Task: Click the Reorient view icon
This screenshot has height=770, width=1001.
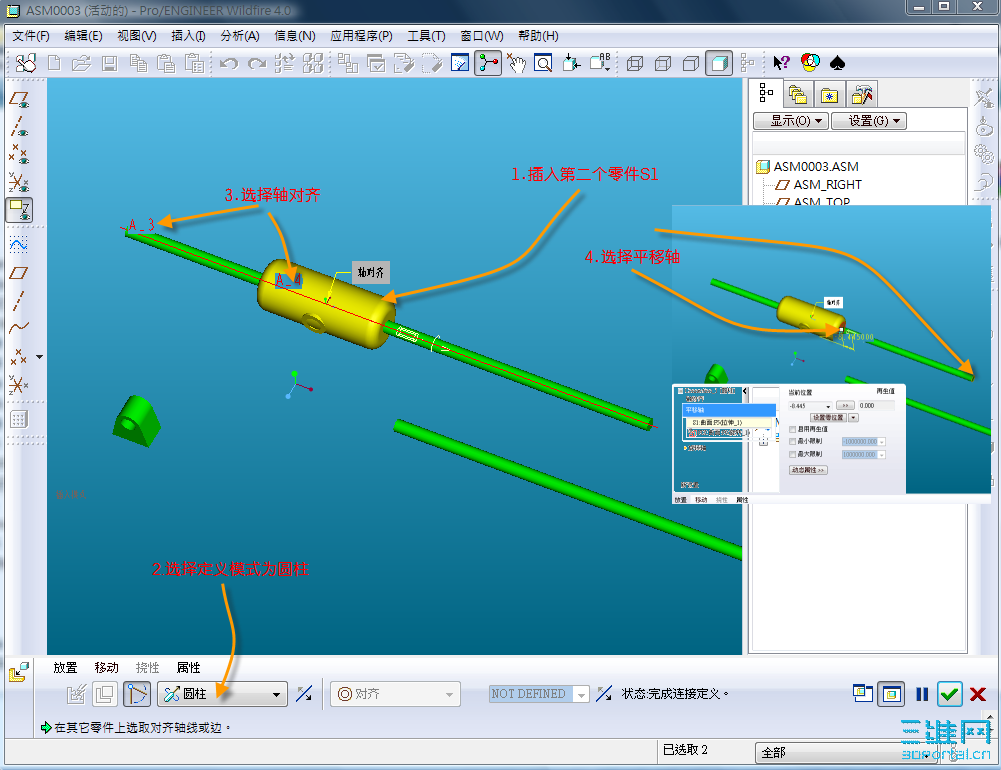Action: pos(571,63)
